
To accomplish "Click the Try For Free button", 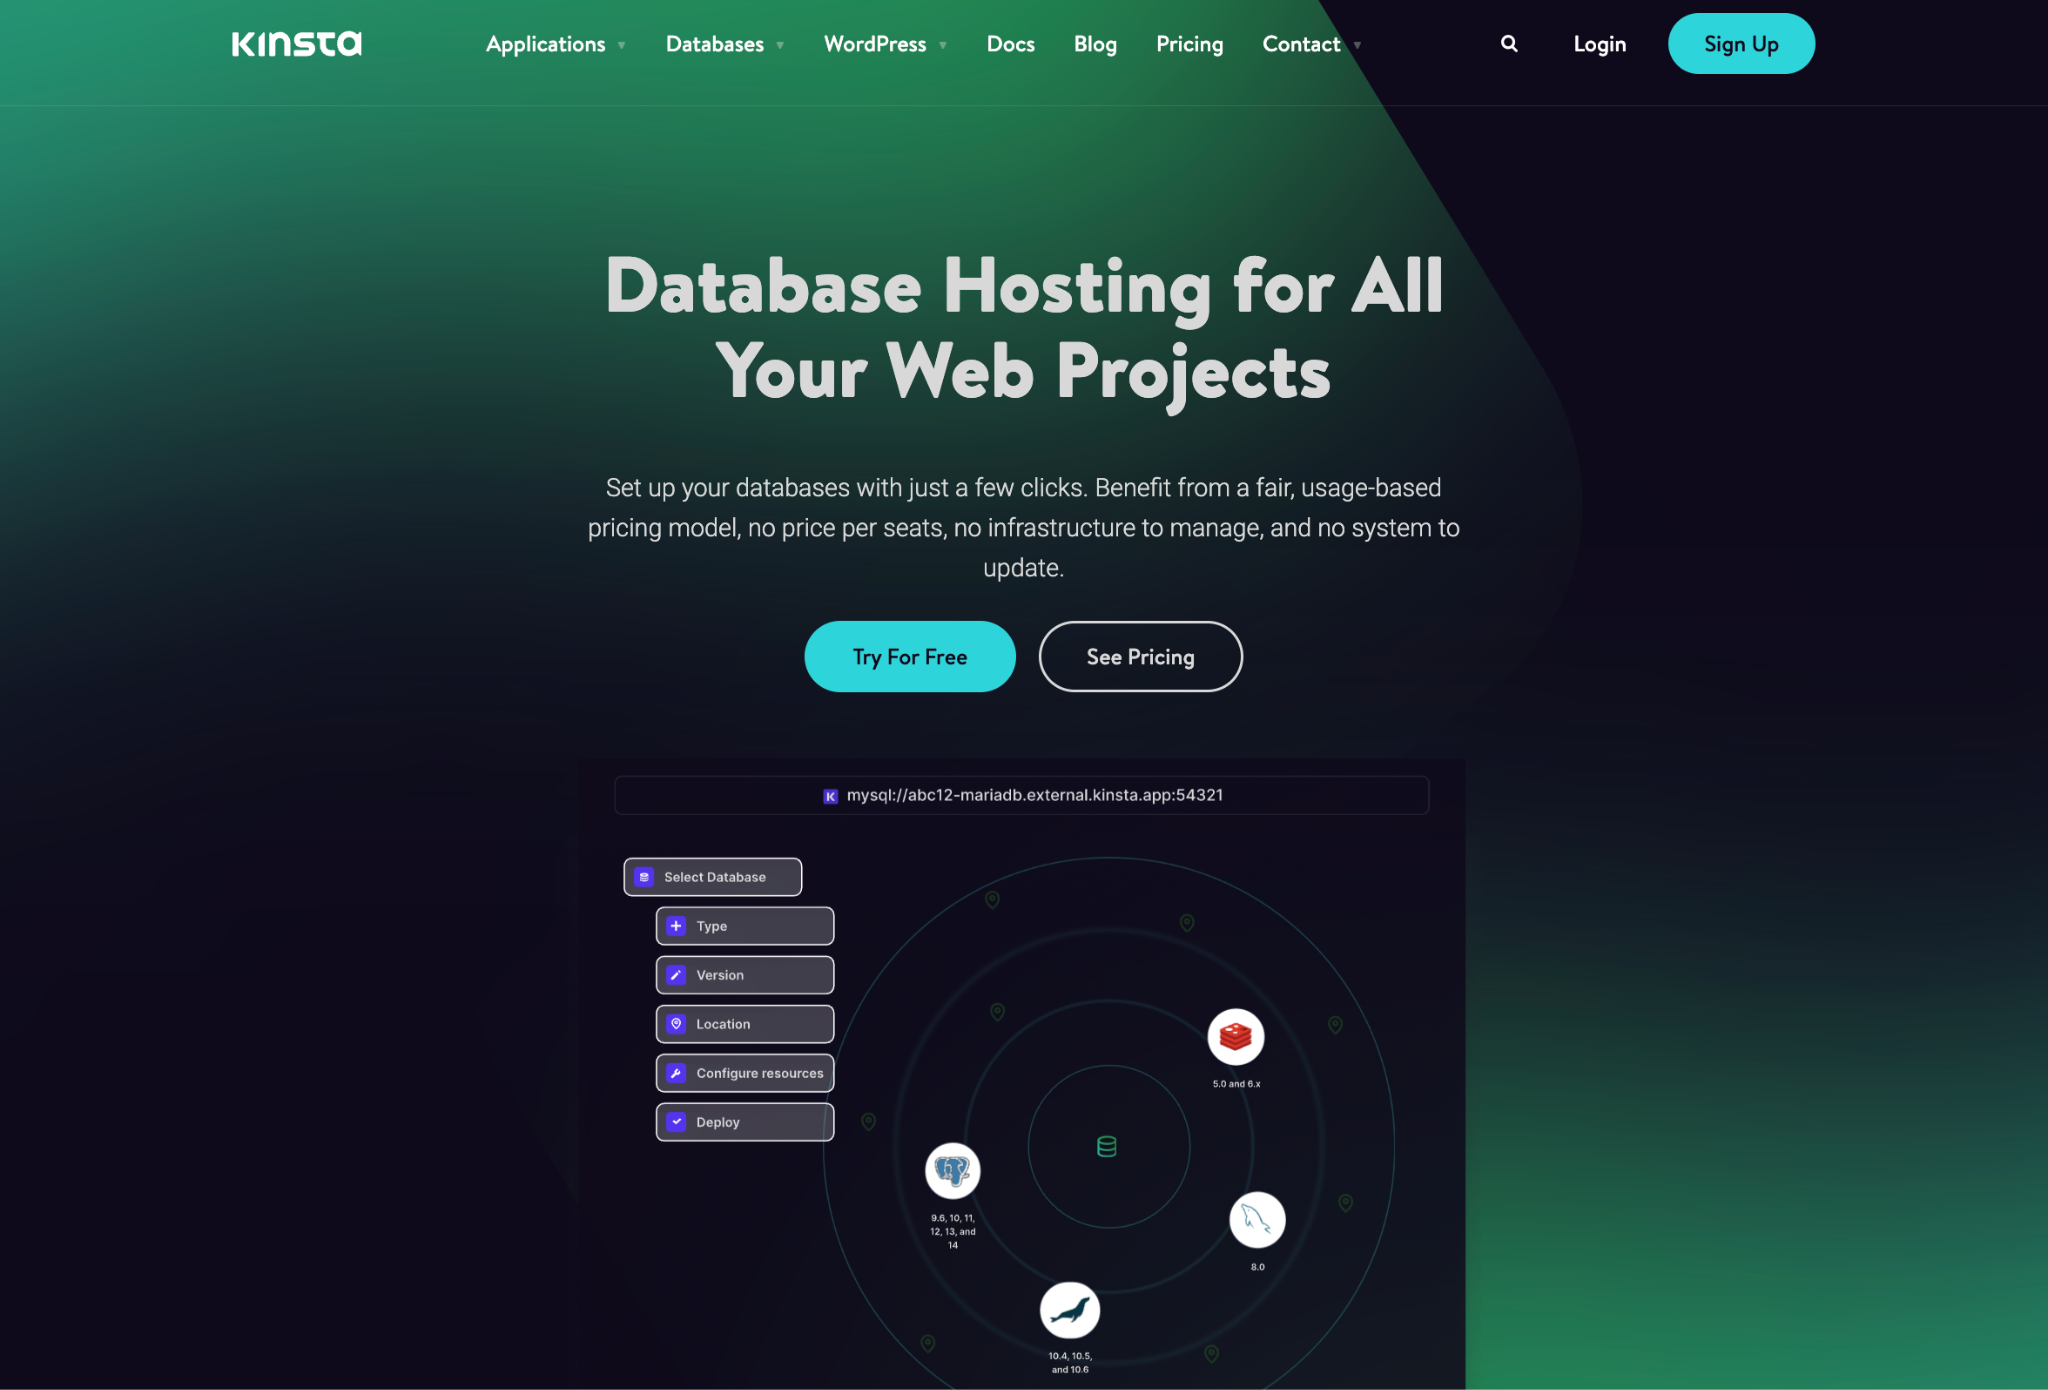I will pos(909,656).
